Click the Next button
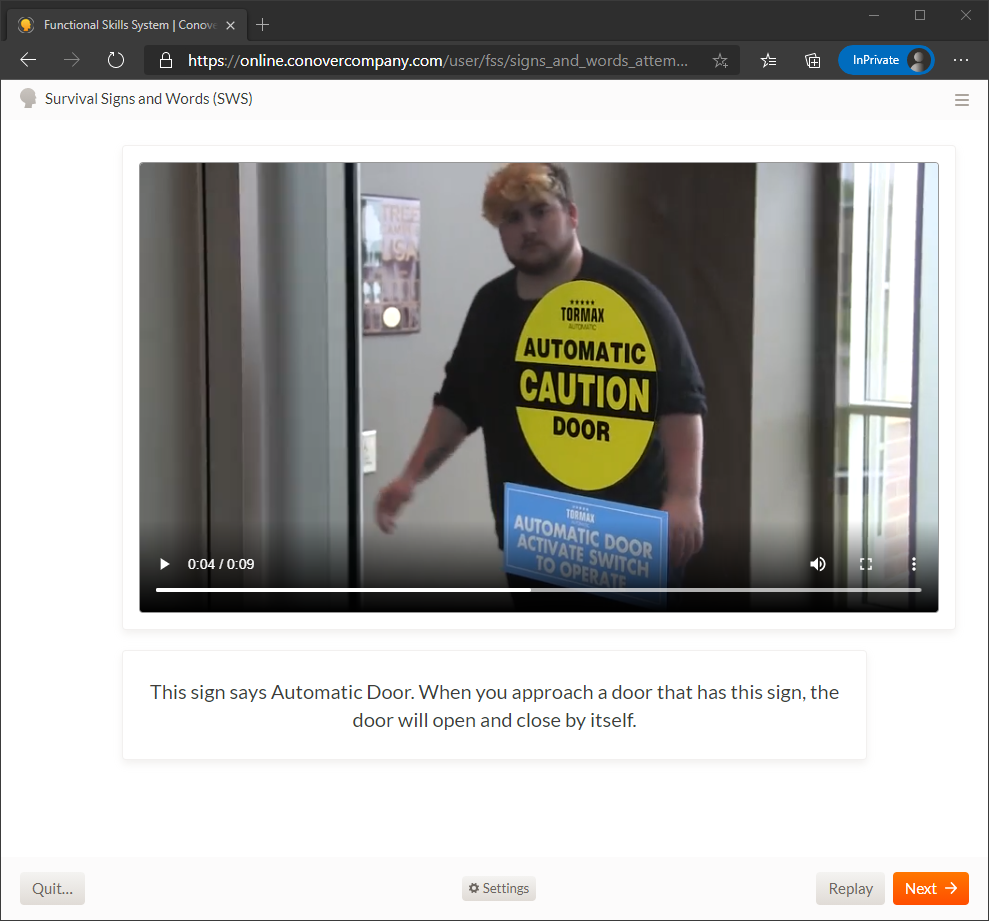 click(930, 888)
